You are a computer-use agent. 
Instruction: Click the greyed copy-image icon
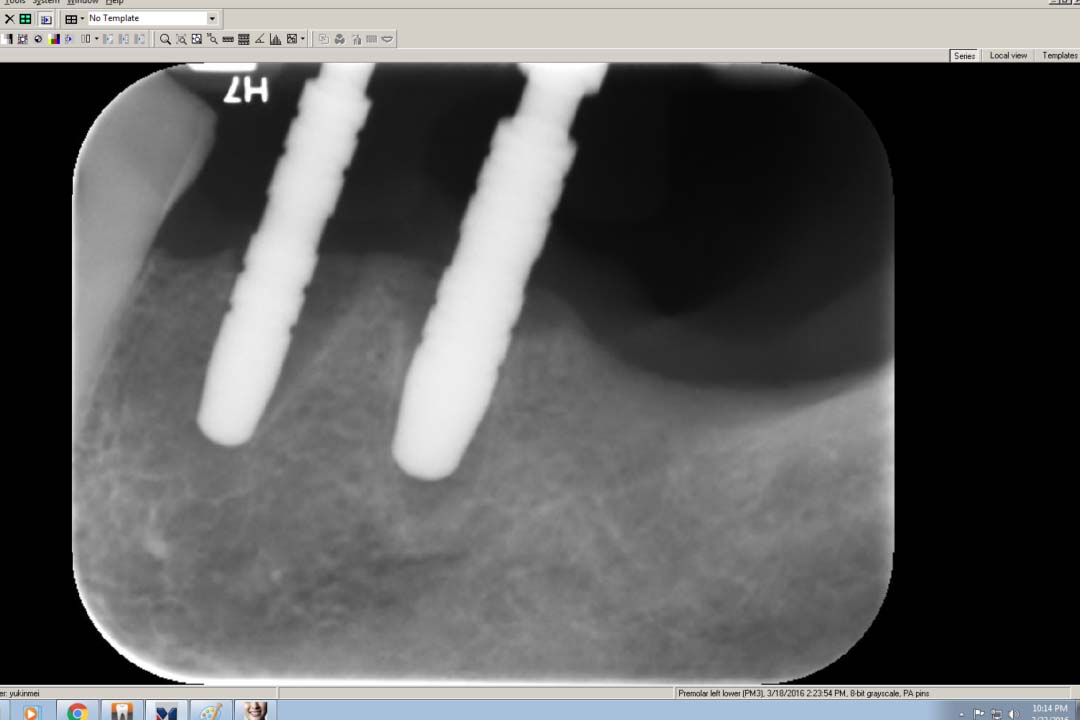pos(324,39)
